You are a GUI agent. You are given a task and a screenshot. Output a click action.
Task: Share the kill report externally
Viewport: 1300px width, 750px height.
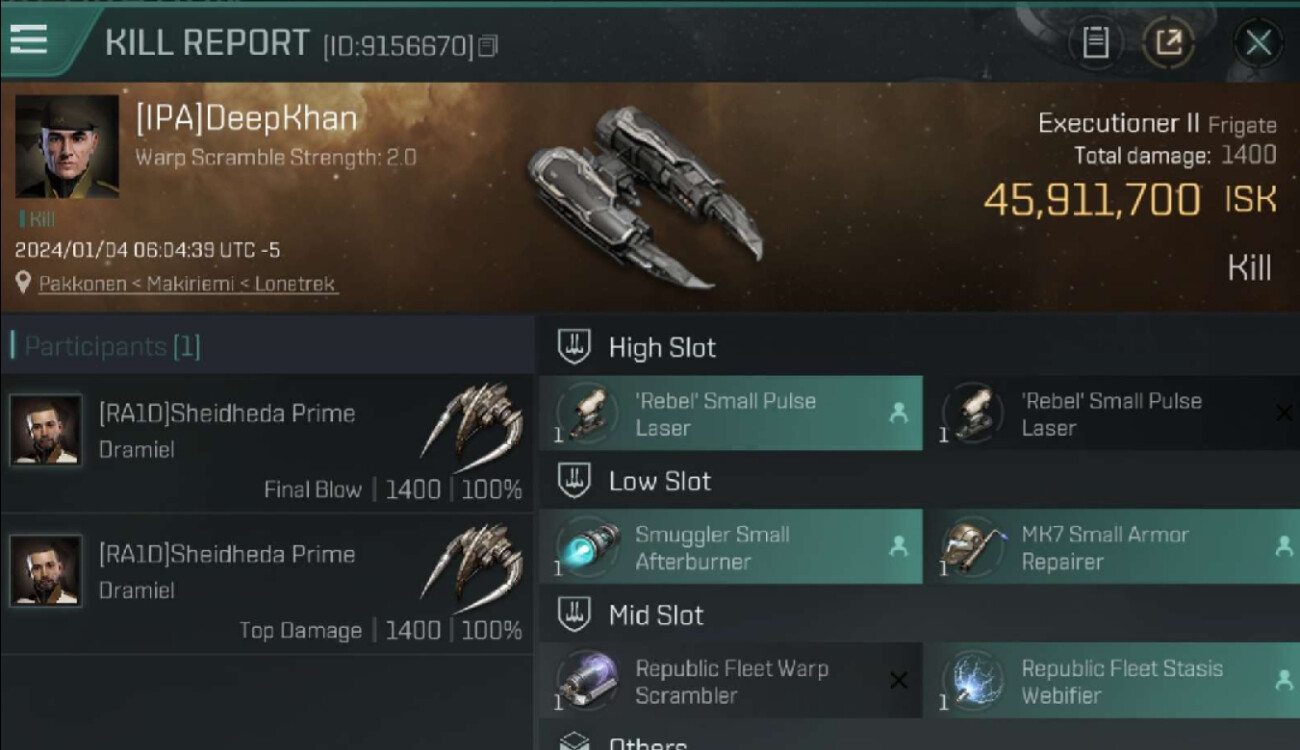click(1168, 43)
